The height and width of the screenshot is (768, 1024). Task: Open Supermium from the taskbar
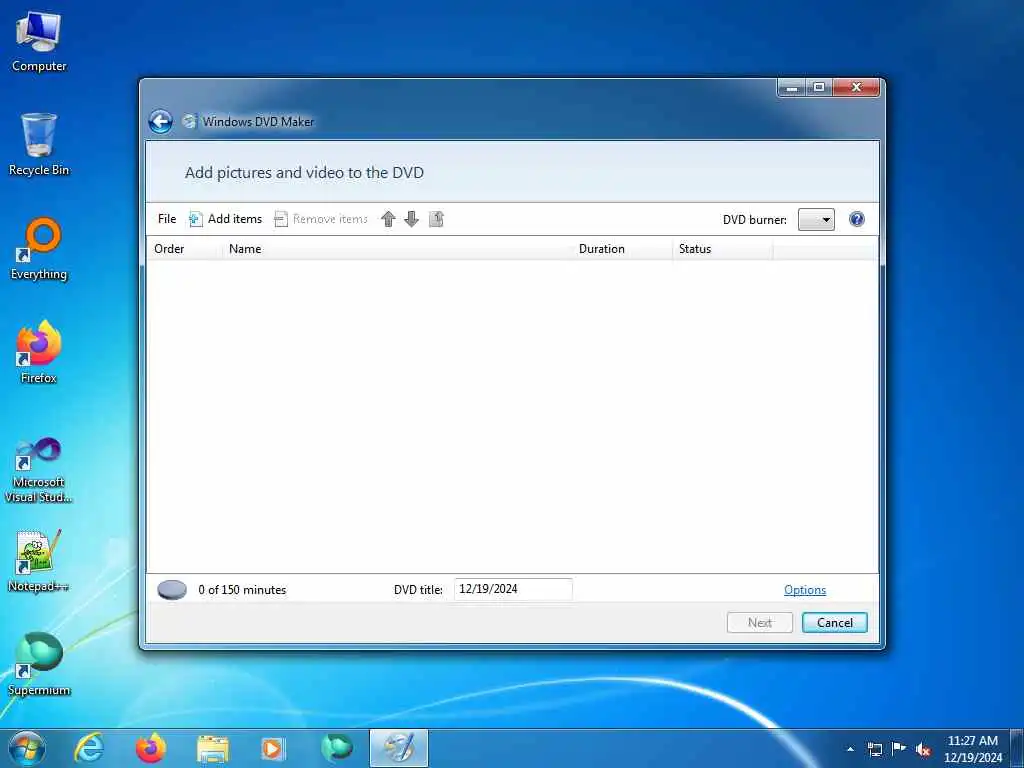tap(337, 748)
